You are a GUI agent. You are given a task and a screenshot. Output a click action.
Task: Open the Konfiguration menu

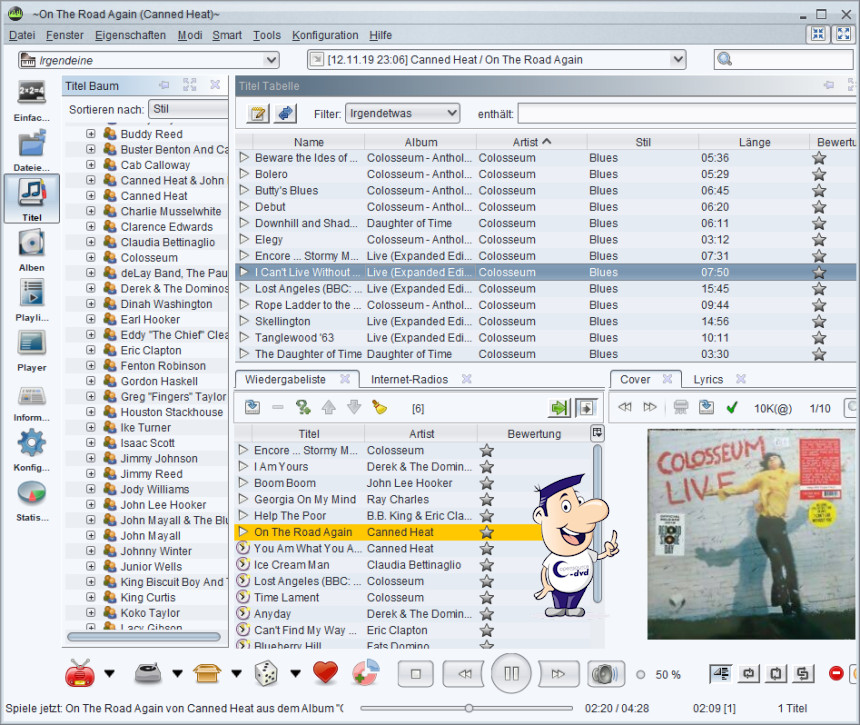325,35
